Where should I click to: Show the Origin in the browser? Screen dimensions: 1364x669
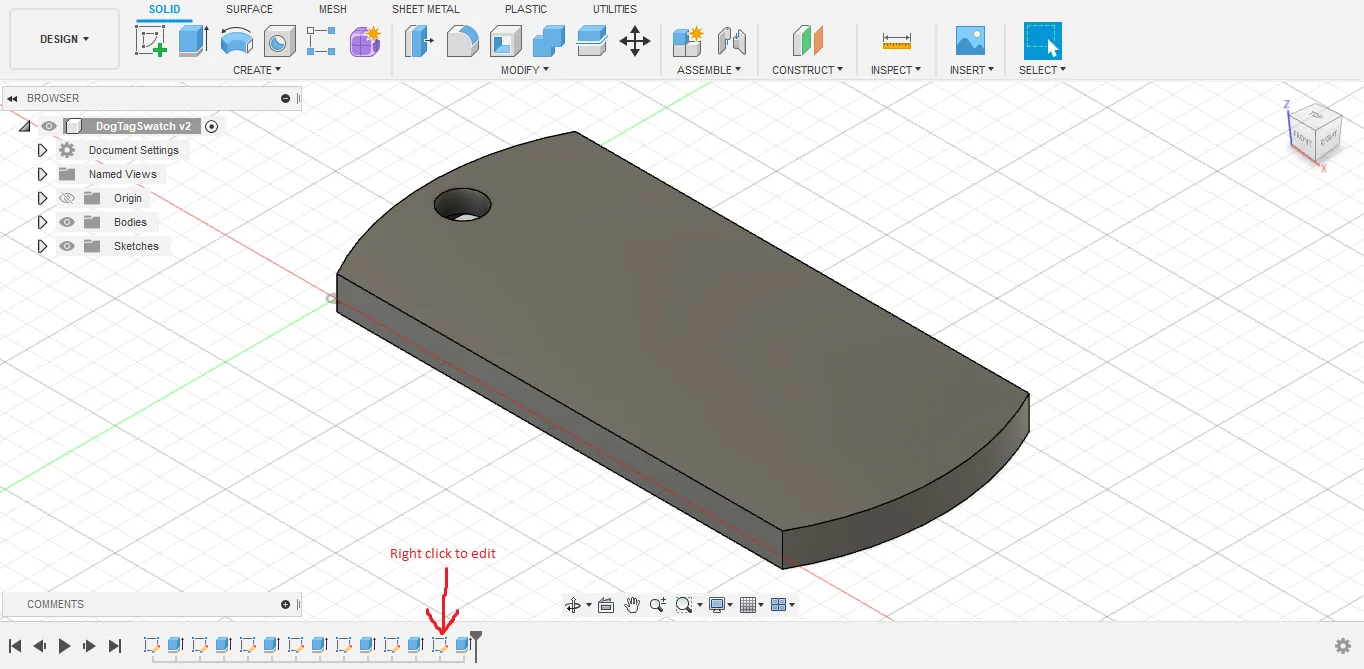coord(66,198)
